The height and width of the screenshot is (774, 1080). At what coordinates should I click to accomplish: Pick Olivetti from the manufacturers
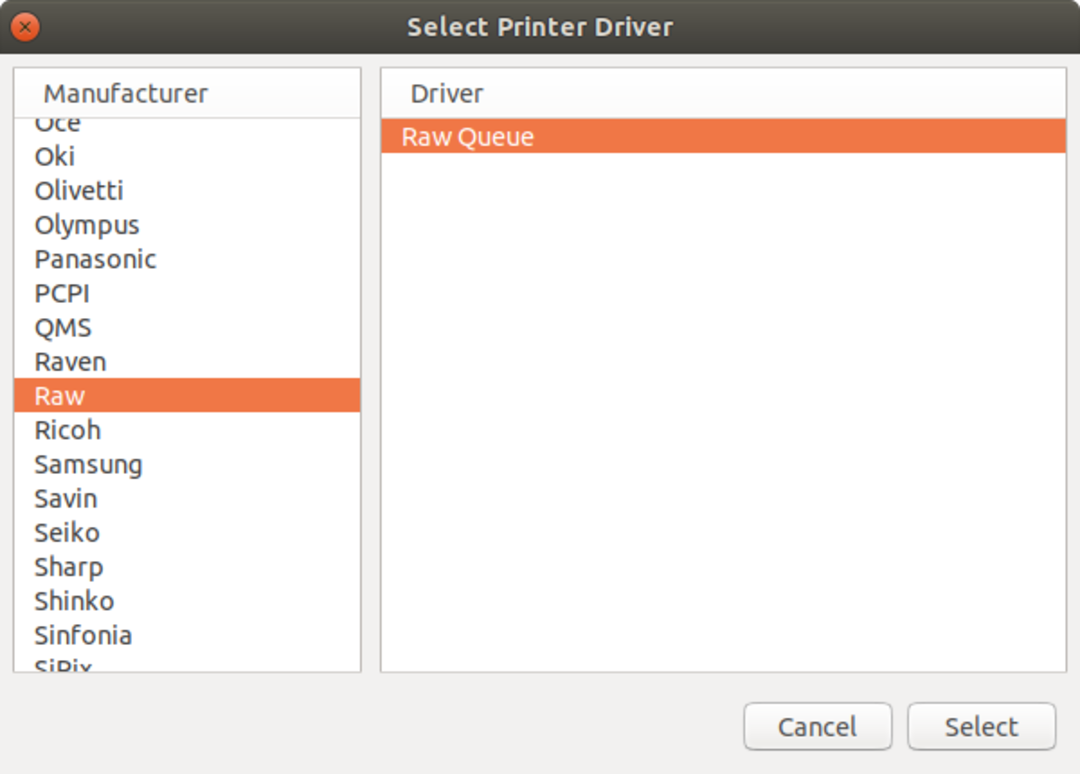tap(79, 191)
